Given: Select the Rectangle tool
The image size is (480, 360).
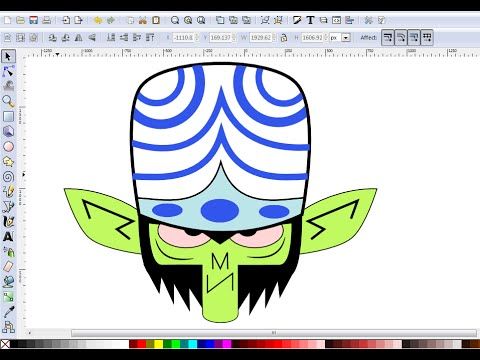Looking at the screenshot, I should tap(8, 116).
